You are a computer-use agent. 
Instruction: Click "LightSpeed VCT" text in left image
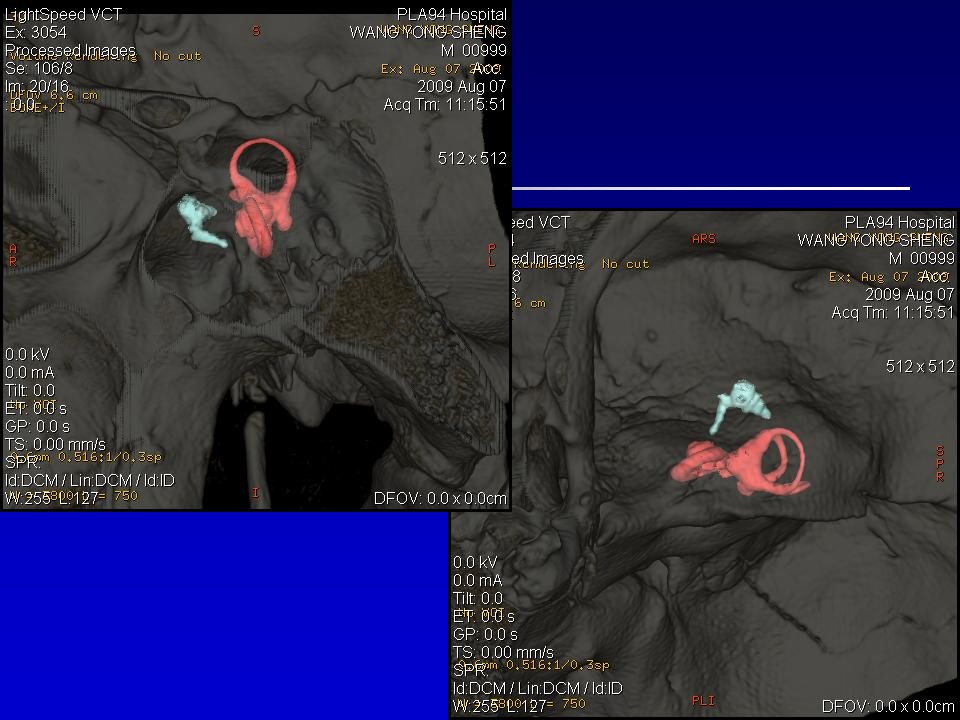point(63,15)
